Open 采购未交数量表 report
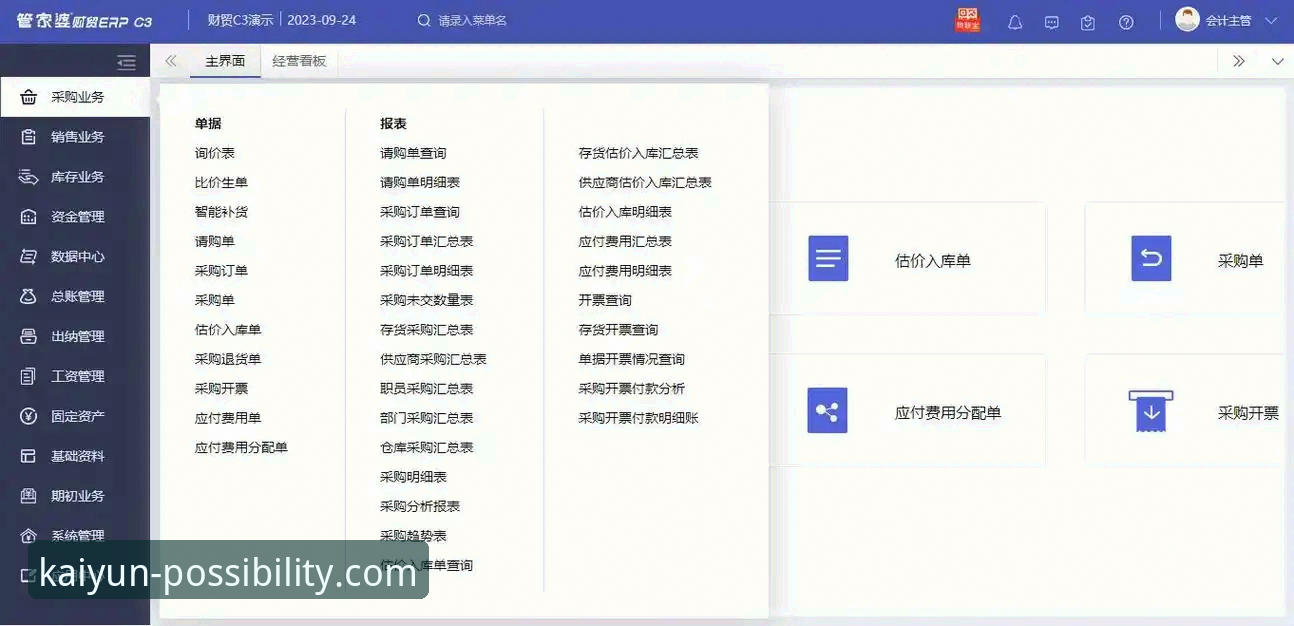 [x=426, y=300]
